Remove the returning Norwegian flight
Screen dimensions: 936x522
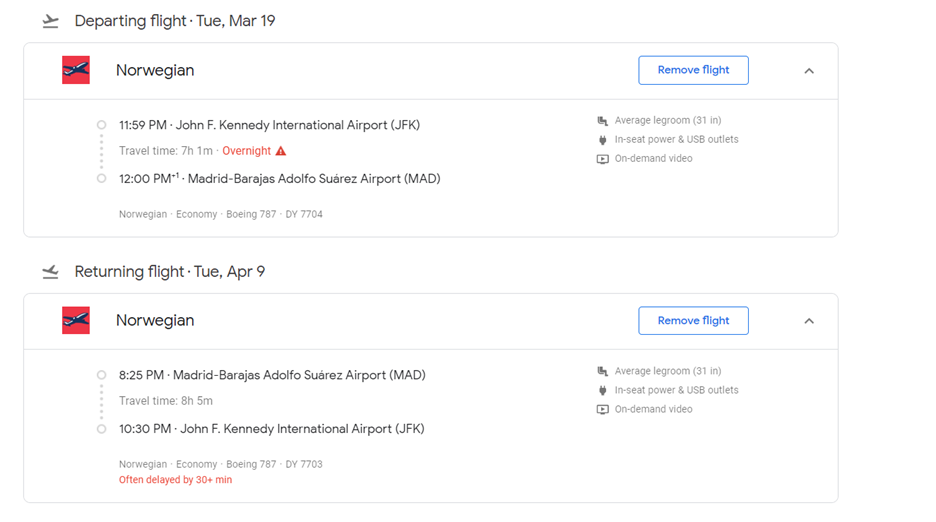click(x=693, y=320)
